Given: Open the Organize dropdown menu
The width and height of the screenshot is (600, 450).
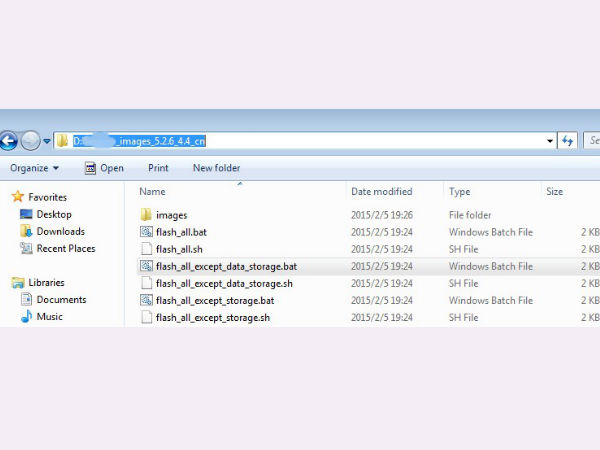Looking at the screenshot, I should pos(34,168).
